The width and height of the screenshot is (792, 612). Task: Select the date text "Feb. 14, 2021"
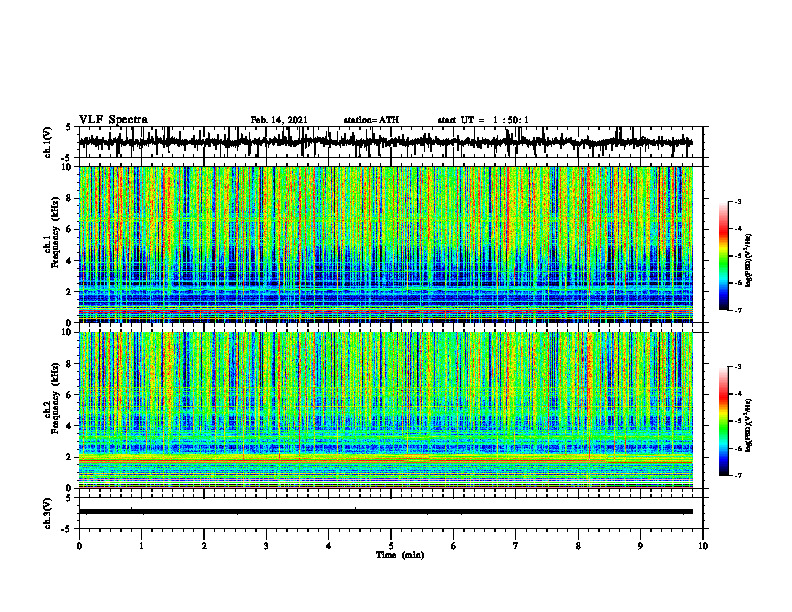pos(279,120)
